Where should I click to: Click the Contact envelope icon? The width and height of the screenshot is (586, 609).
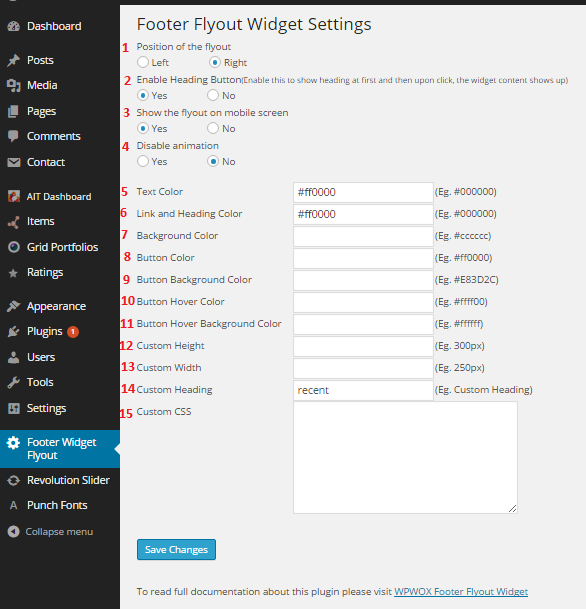(x=14, y=162)
